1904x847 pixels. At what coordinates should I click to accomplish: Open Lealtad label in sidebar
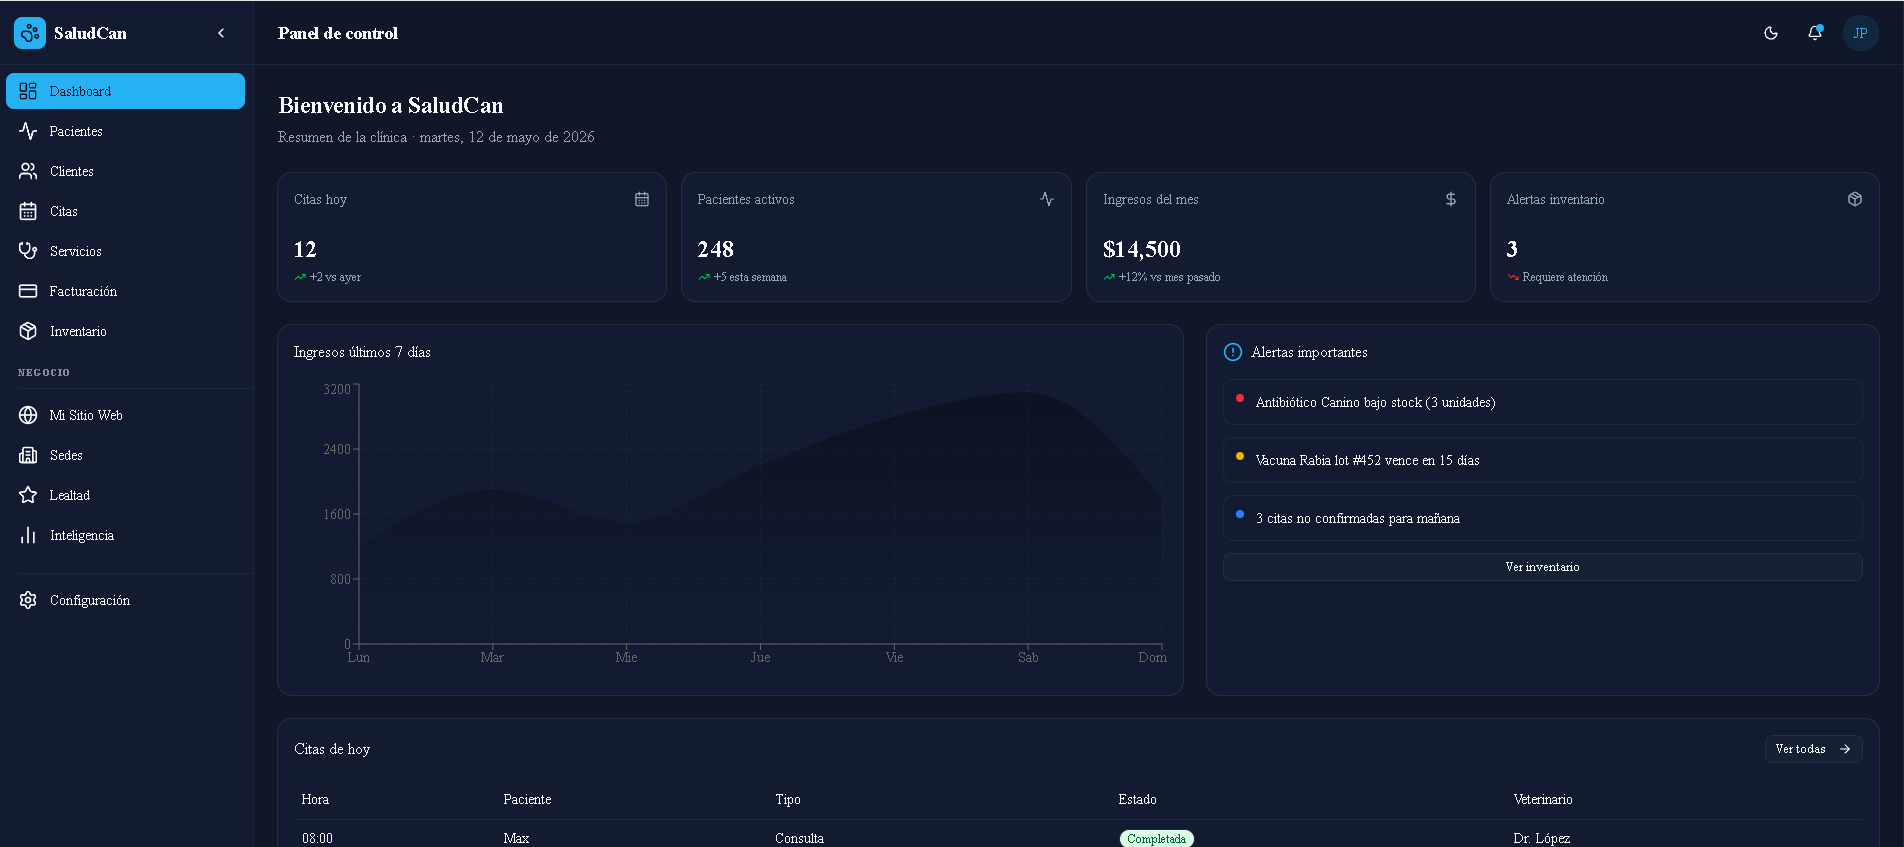click(70, 495)
